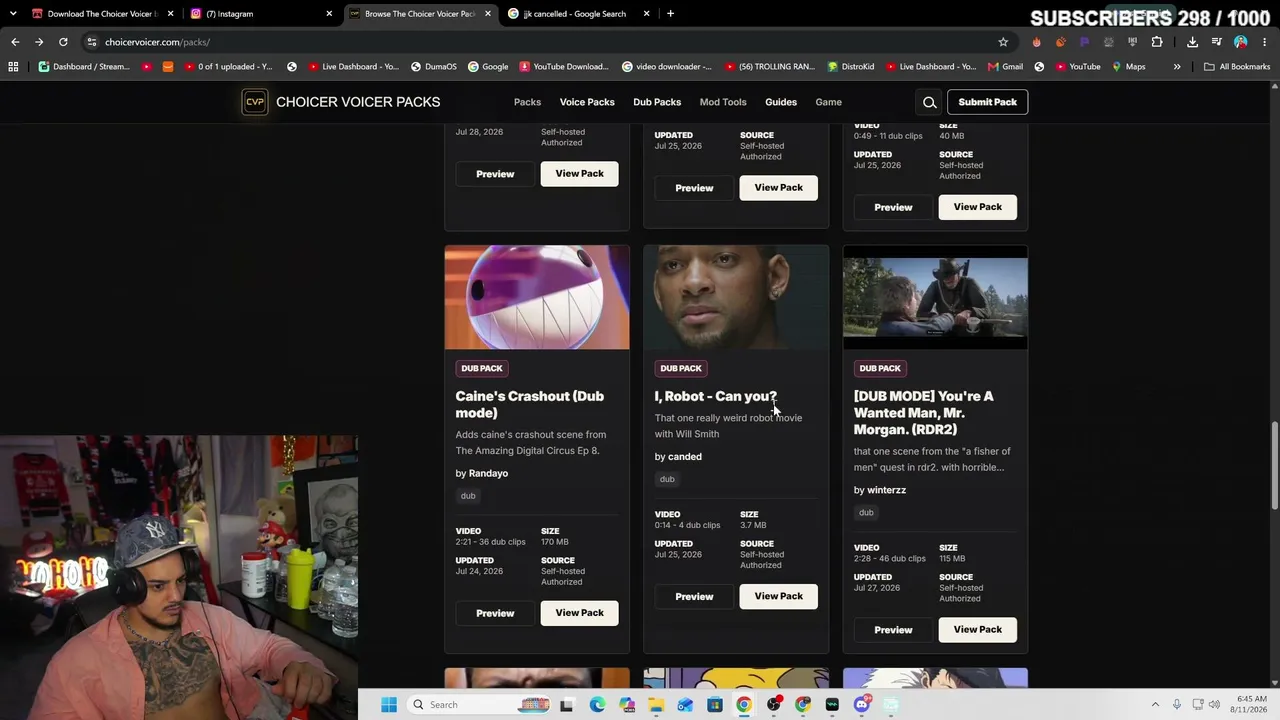The image size is (1280, 720).
Task: Open the Chrome extensions puzzle icon
Action: (x=1157, y=42)
